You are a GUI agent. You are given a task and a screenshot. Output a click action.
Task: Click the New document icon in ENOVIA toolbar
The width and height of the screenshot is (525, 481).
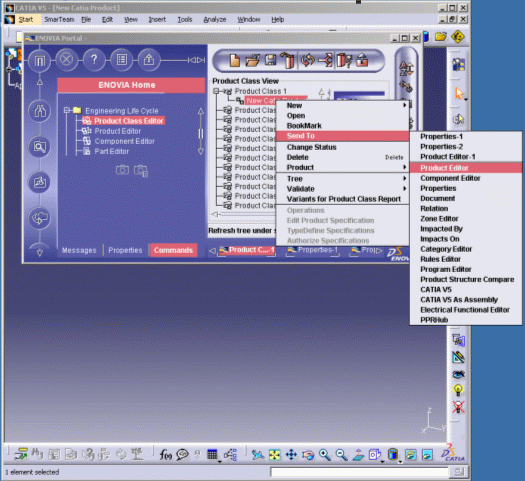coord(234,61)
